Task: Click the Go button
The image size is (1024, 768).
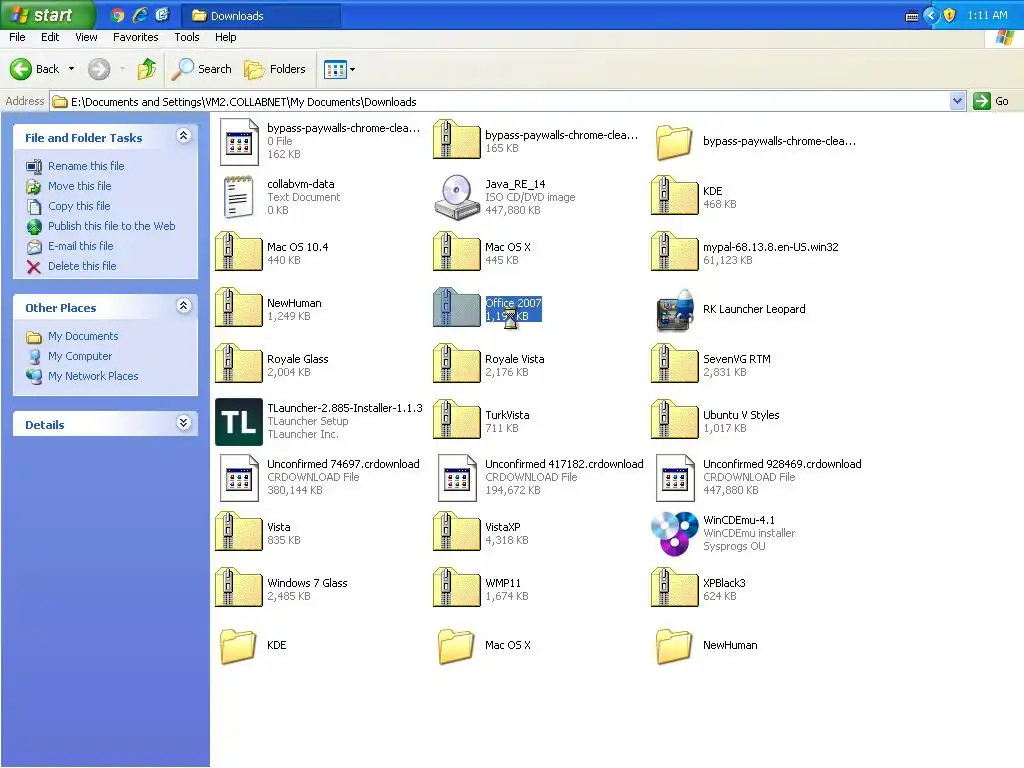Action: [x=991, y=101]
